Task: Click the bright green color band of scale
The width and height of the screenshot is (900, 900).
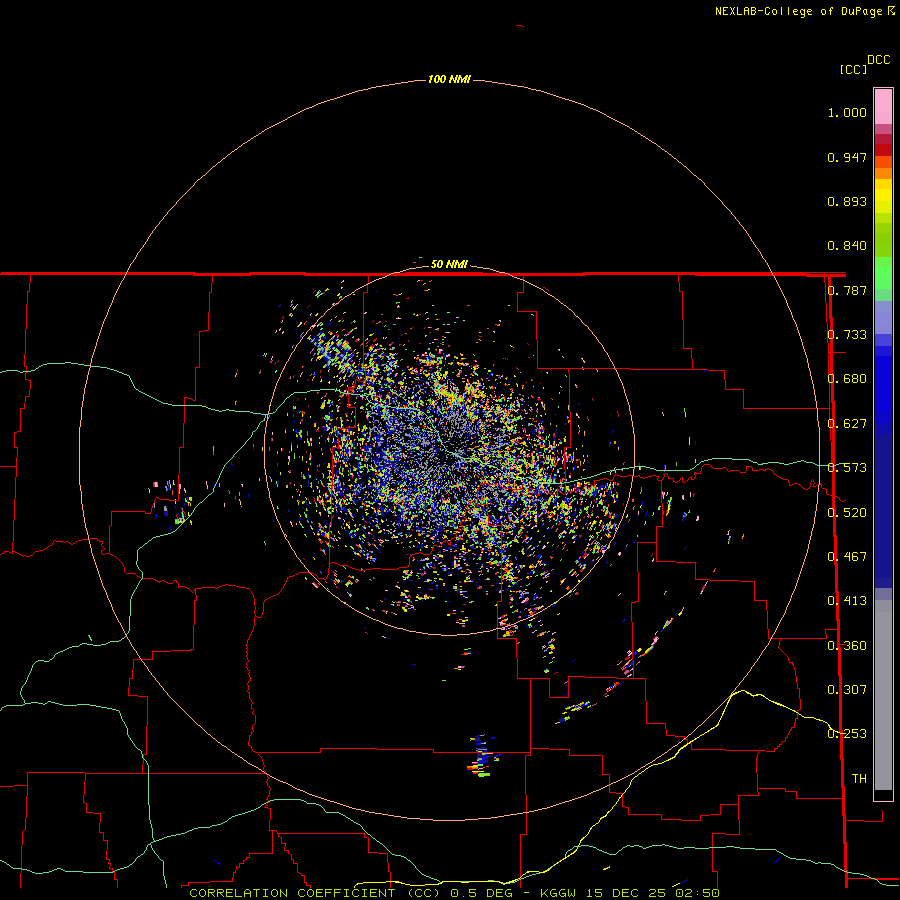Action: click(883, 273)
